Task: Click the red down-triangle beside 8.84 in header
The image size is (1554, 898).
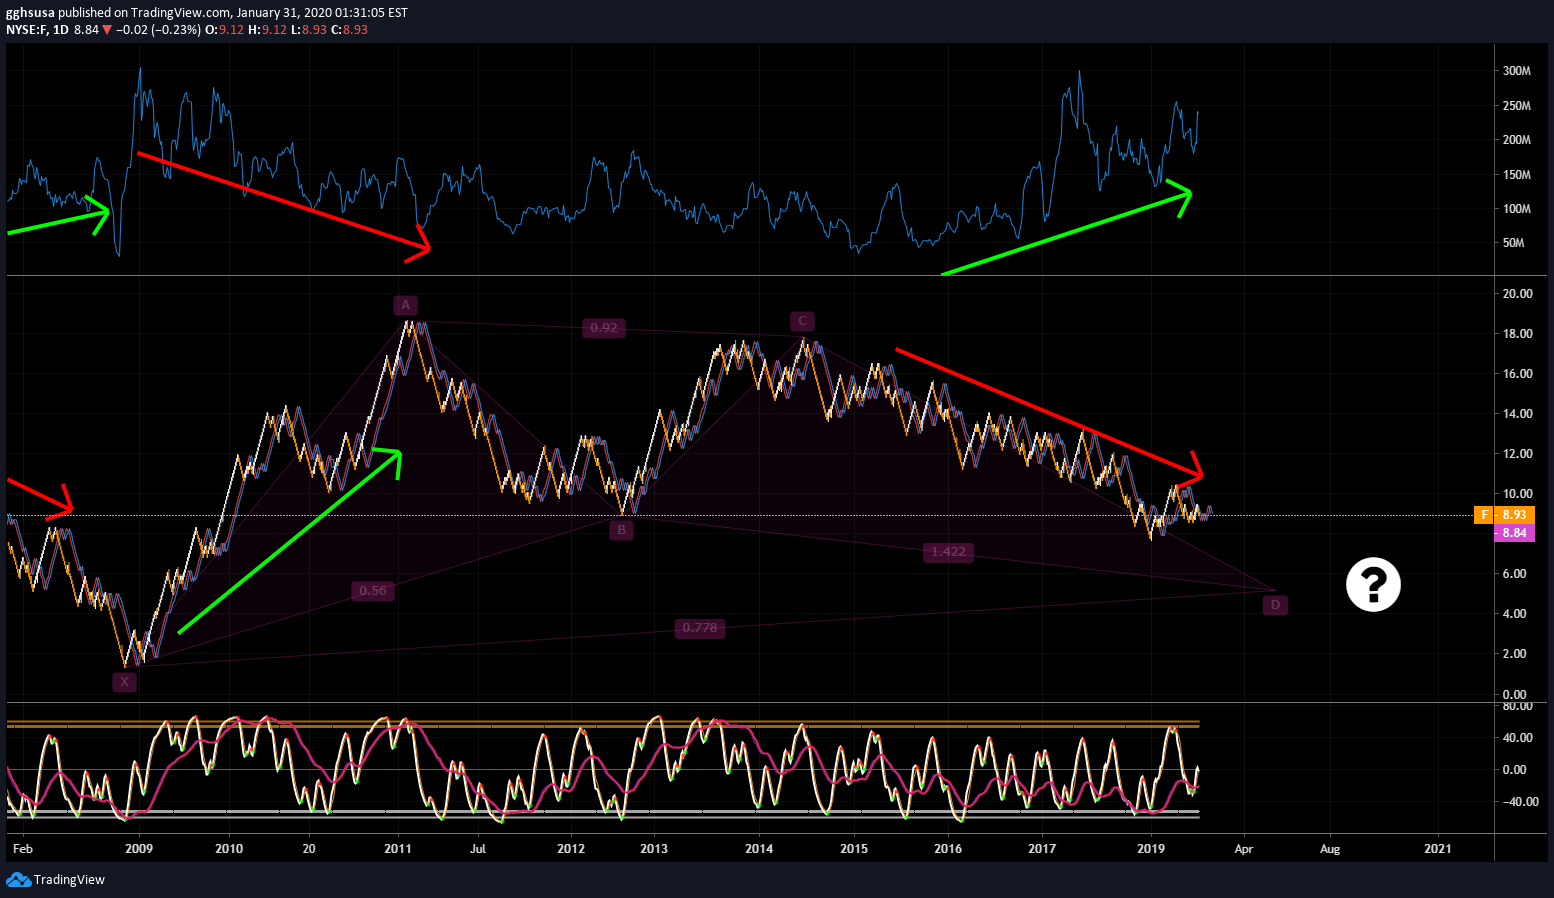Action: point(107,30)
